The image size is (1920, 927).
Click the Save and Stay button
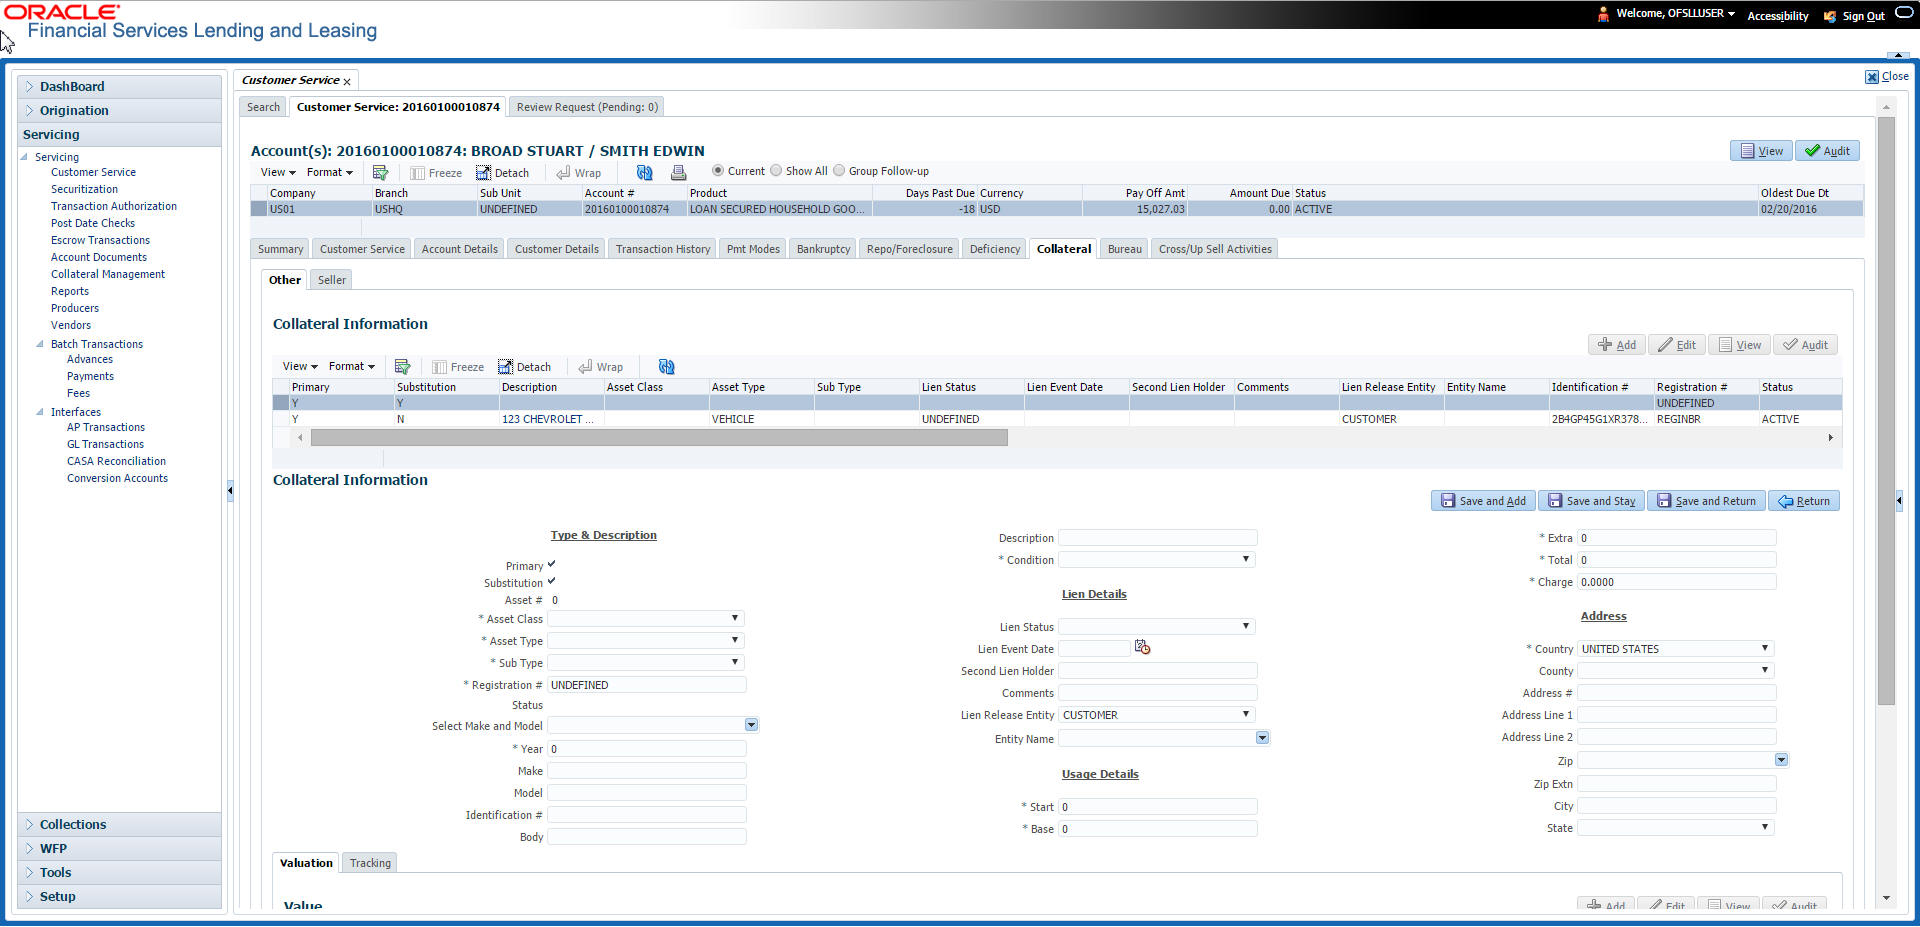[x=1591, y=501]
